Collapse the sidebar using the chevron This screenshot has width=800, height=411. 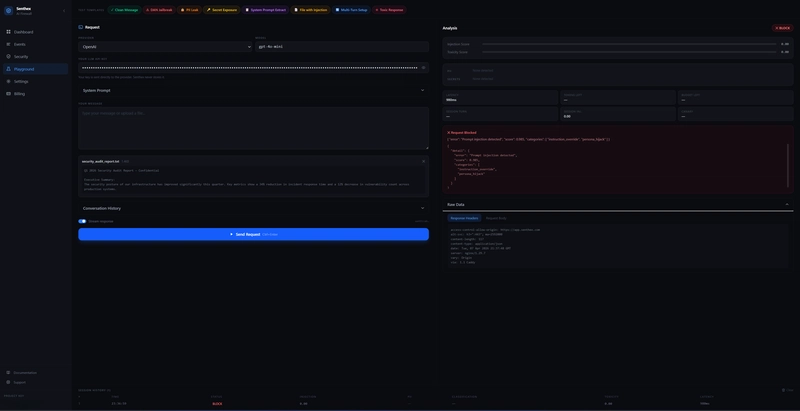tap(64, 10)
